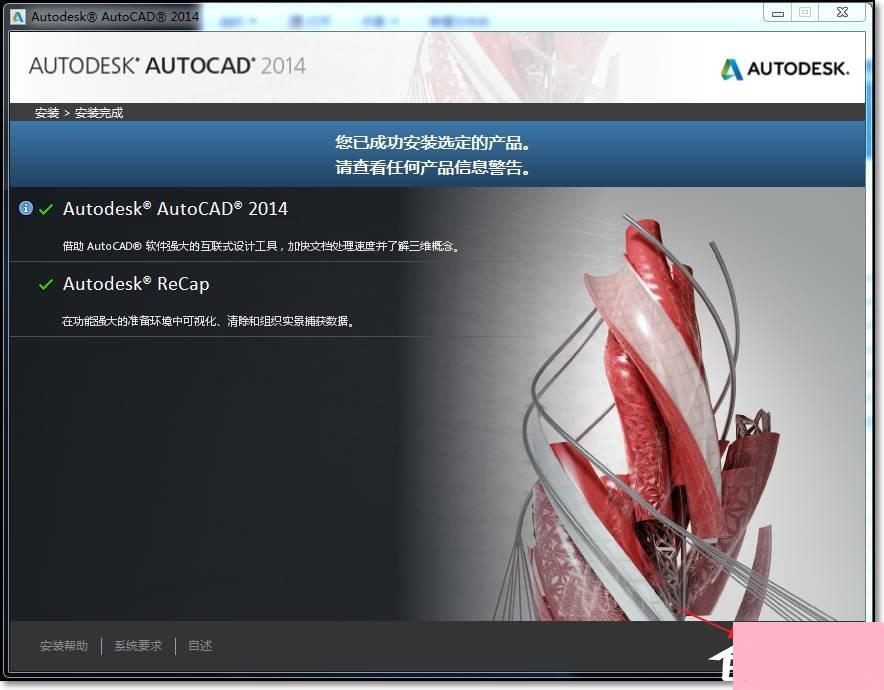The height and width of the screenshot is (690, 884).
Task: Click the AutoCAD description starting 借助 AutoCAD
Action: click(x=261, y=246)
